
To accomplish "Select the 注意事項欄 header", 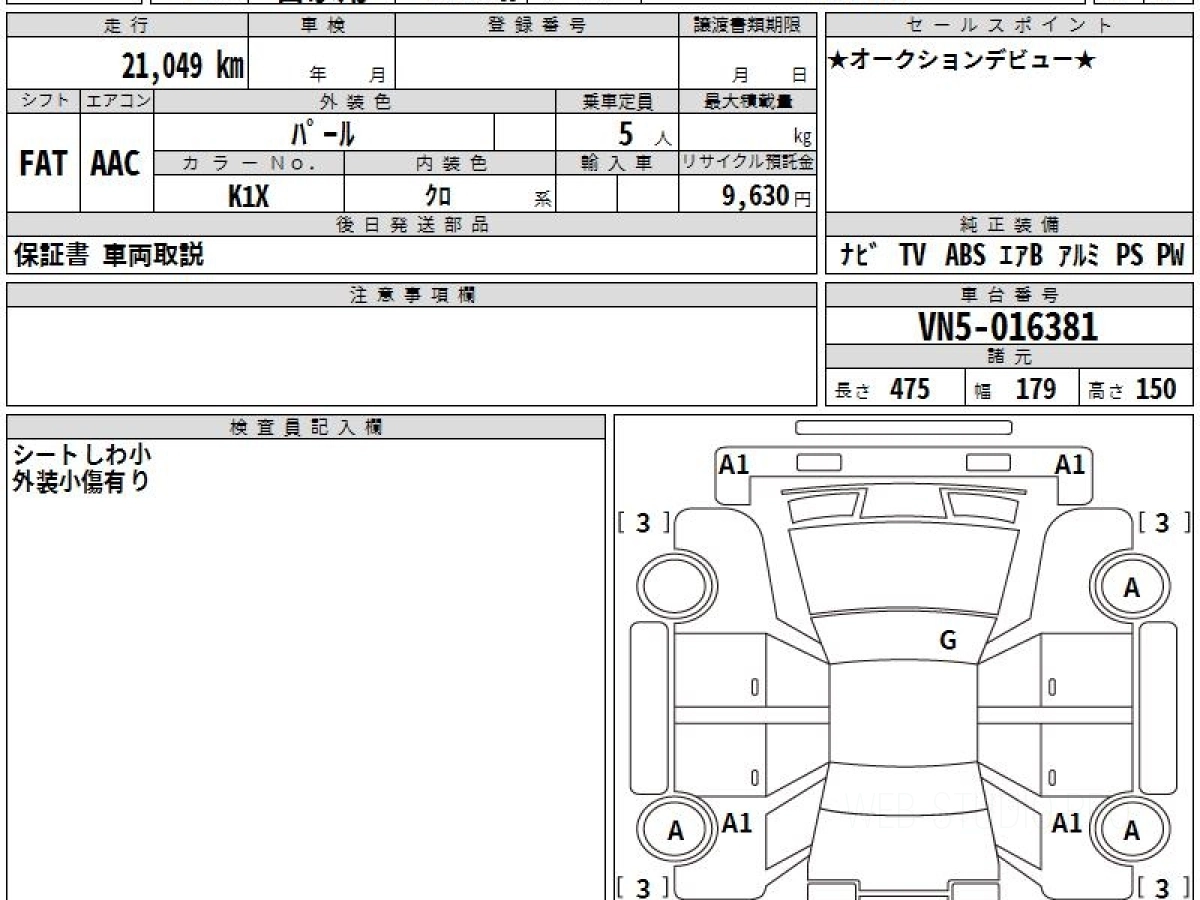I will coord(412,295).
